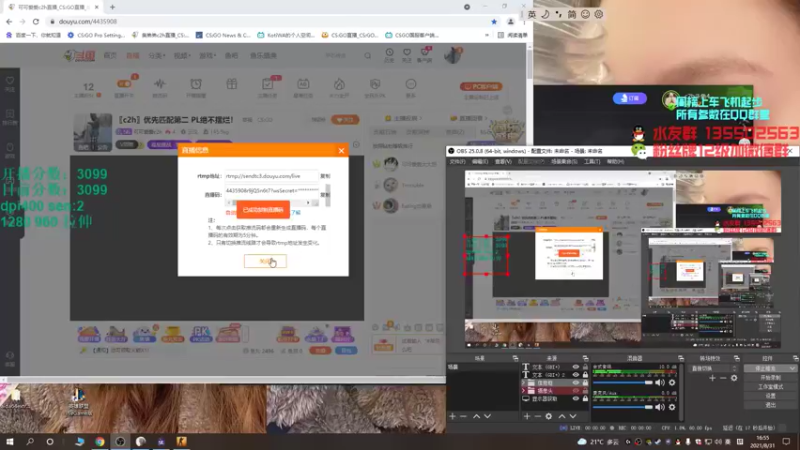Image resolution: width=800 pixels, height=450 pixels.
Task: Toggle lock on grey folder group source
Action: tap(585, 383)
